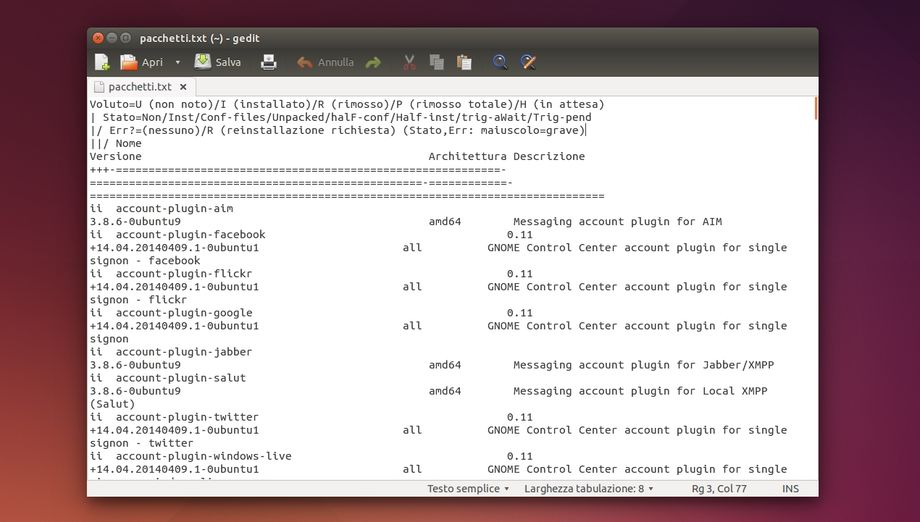
Task: Click the green redo arrow icon
Action: [373, 62]
